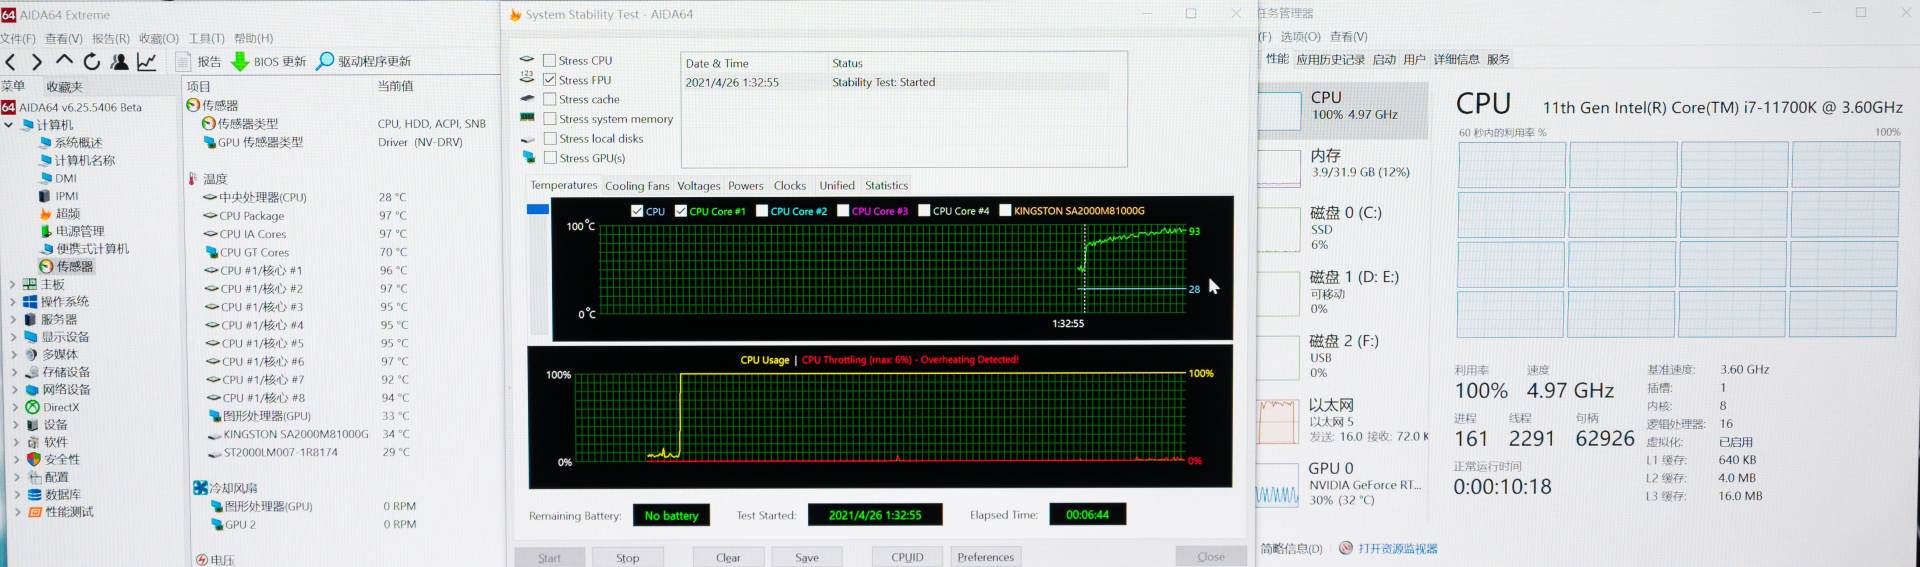The width and height of the screenshot is (1920, 567).
Task: Click the 简略信息(D) toggle in Task Manager
Action: [x=1291, y=549]
